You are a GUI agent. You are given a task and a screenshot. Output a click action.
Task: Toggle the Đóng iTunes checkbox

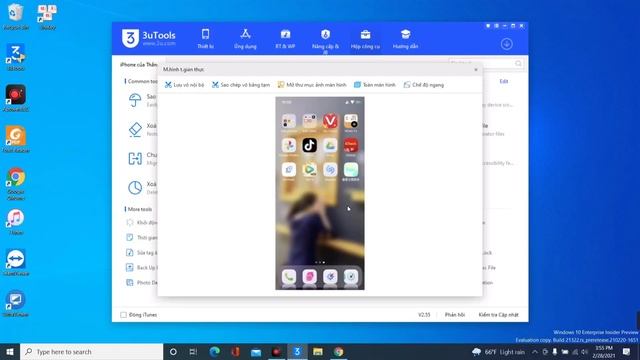point(123,315)
